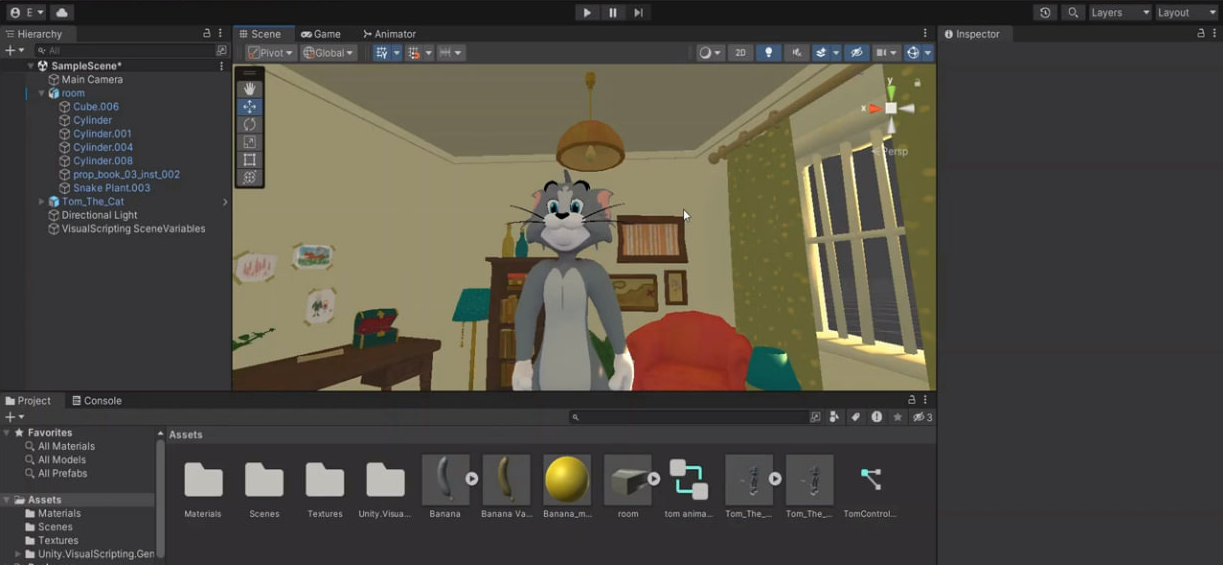Viewport: 1223px width, 565px height.
Task: Select the Textures folder in Assets tree
Action: tap(58, 541)
